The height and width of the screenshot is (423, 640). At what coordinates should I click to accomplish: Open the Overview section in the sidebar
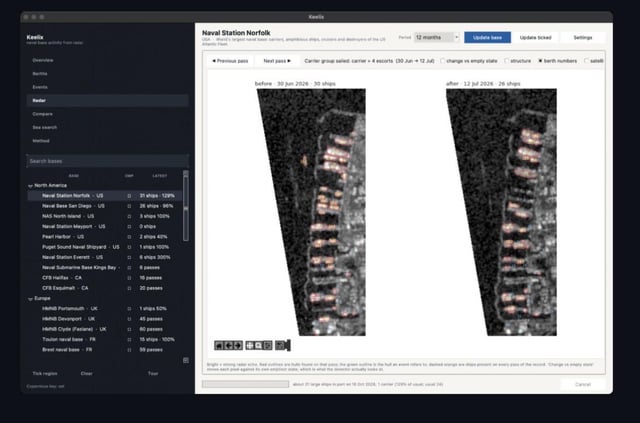point(108,60)
